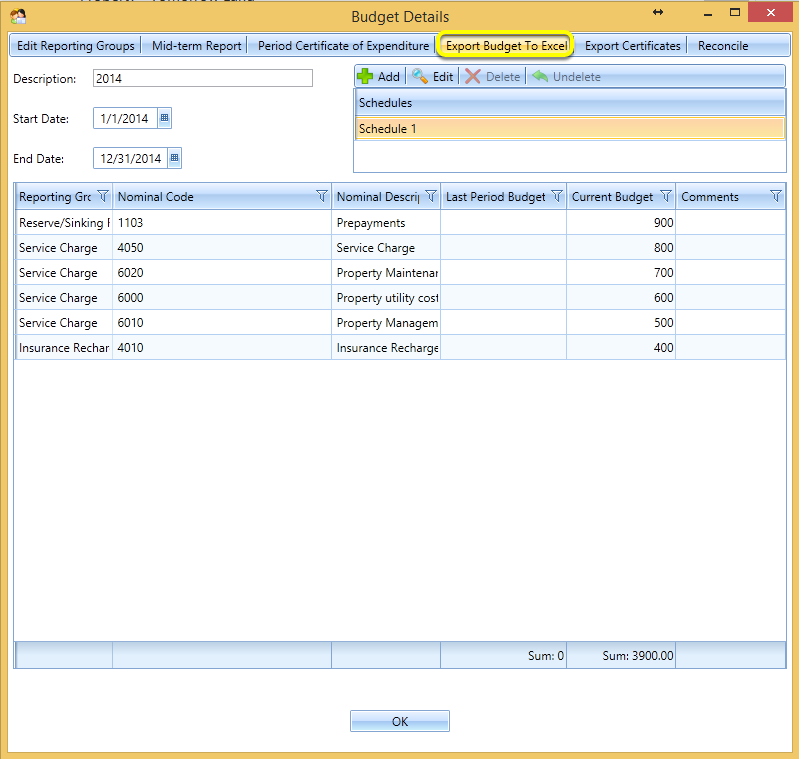Filter the Reporting Group column

click(x=103, y=196)
